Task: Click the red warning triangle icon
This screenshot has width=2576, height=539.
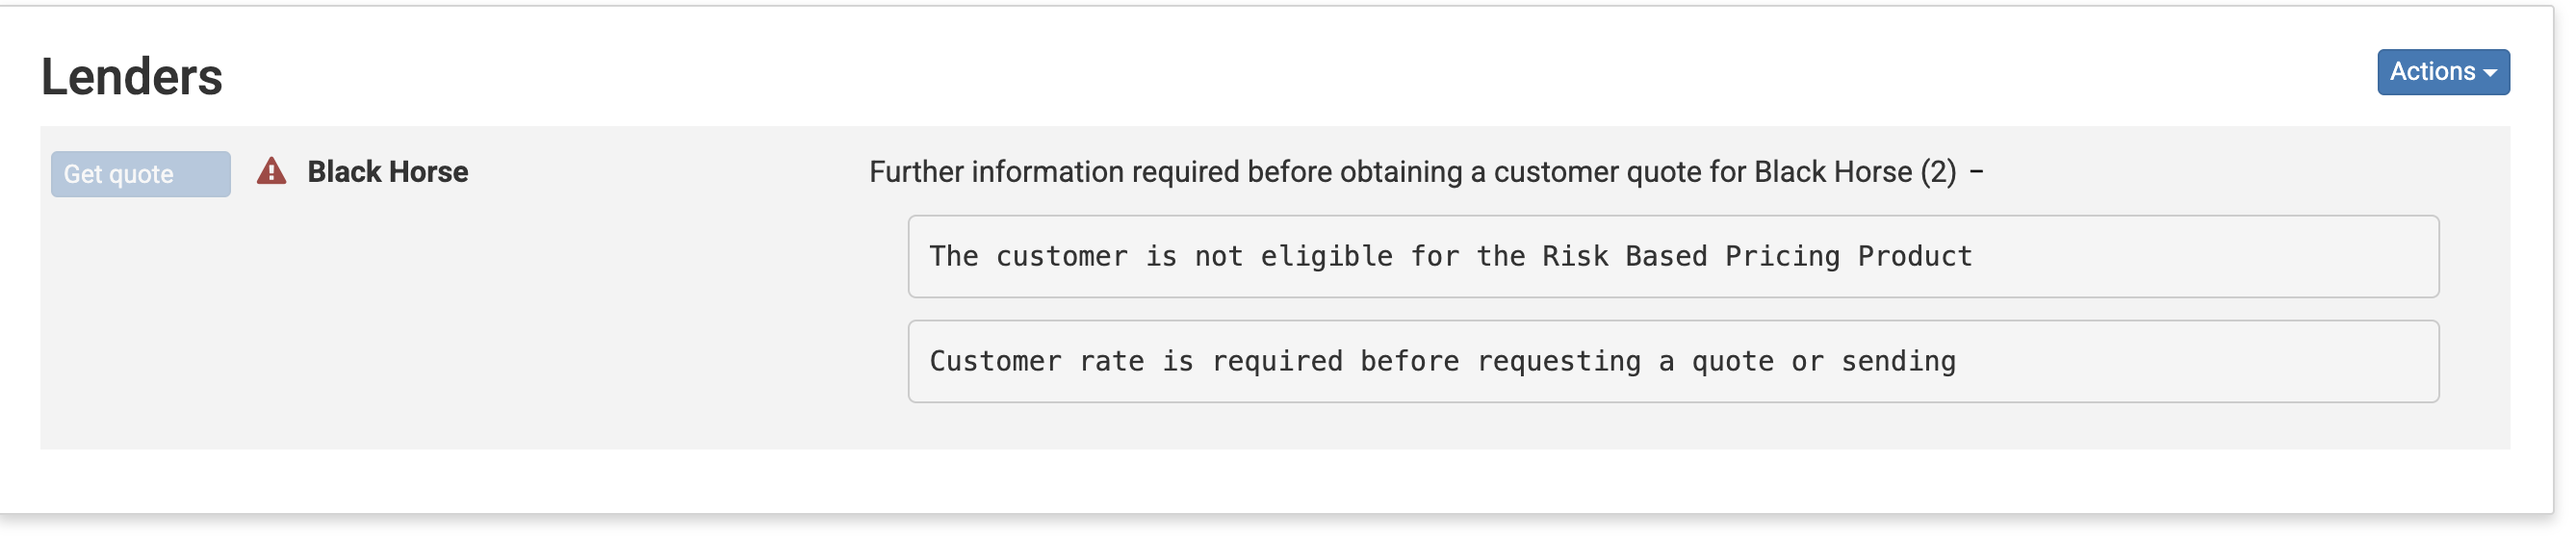Action: point(271,172)
